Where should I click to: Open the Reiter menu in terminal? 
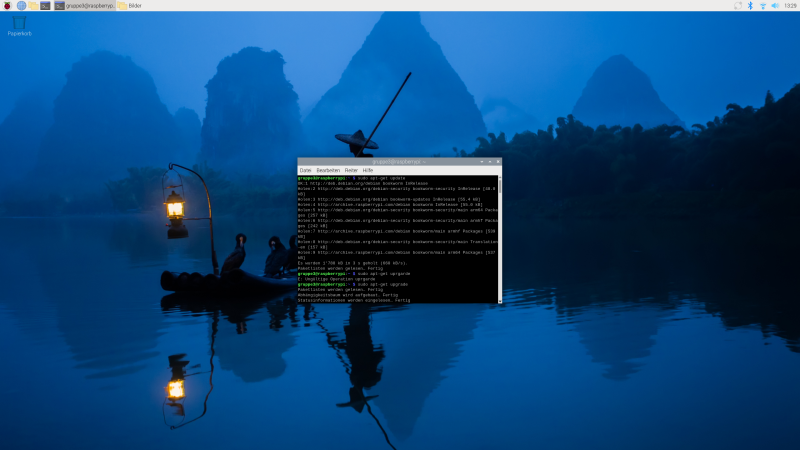351,170
